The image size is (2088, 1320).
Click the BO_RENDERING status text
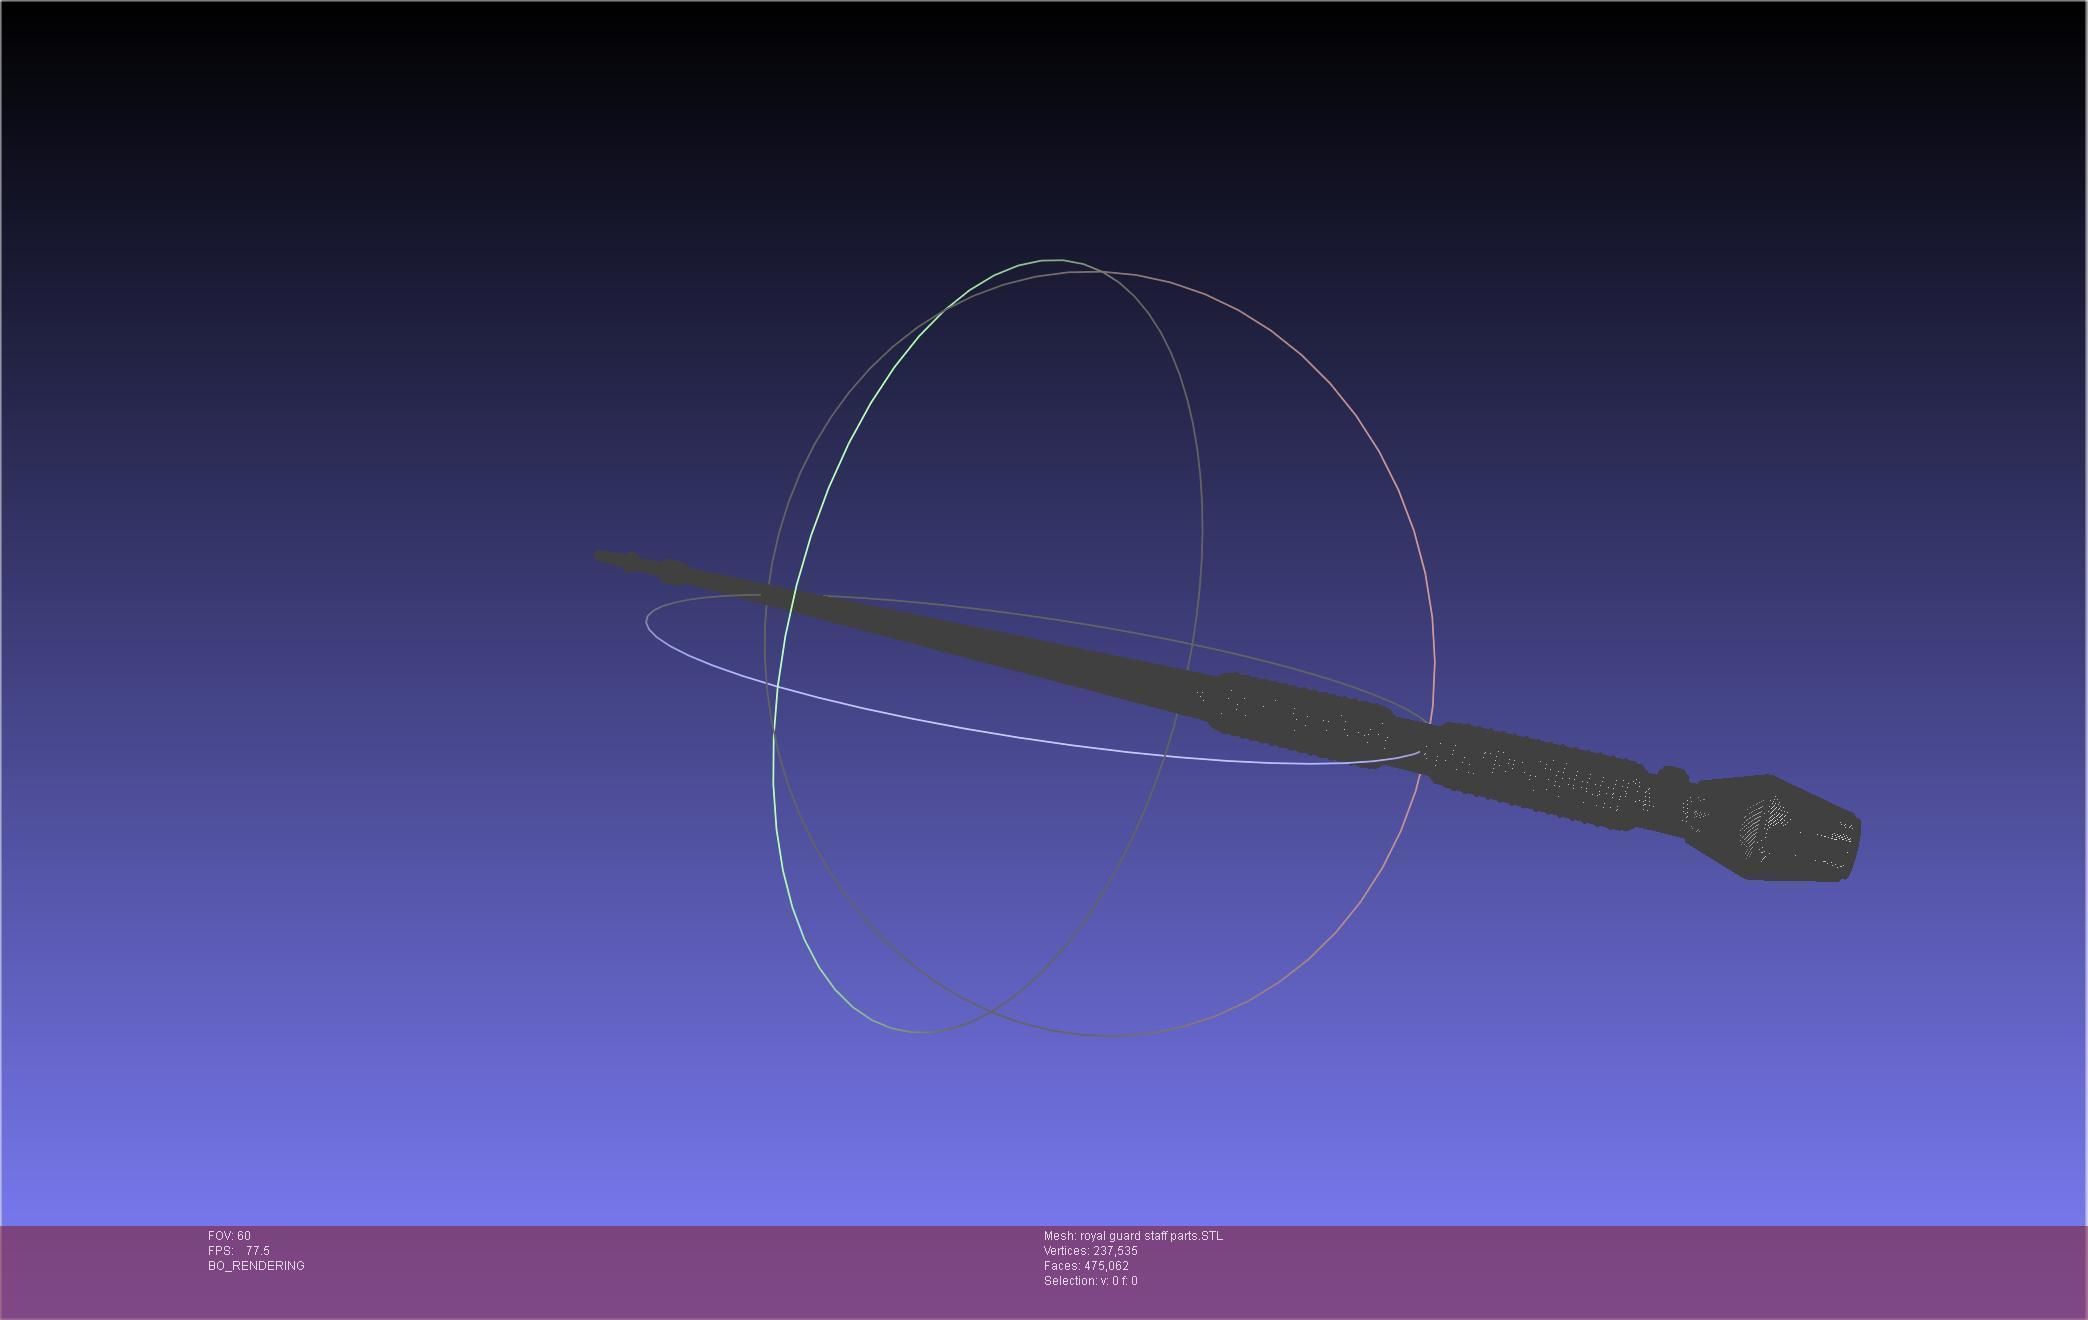click(x=256, y=1266)
